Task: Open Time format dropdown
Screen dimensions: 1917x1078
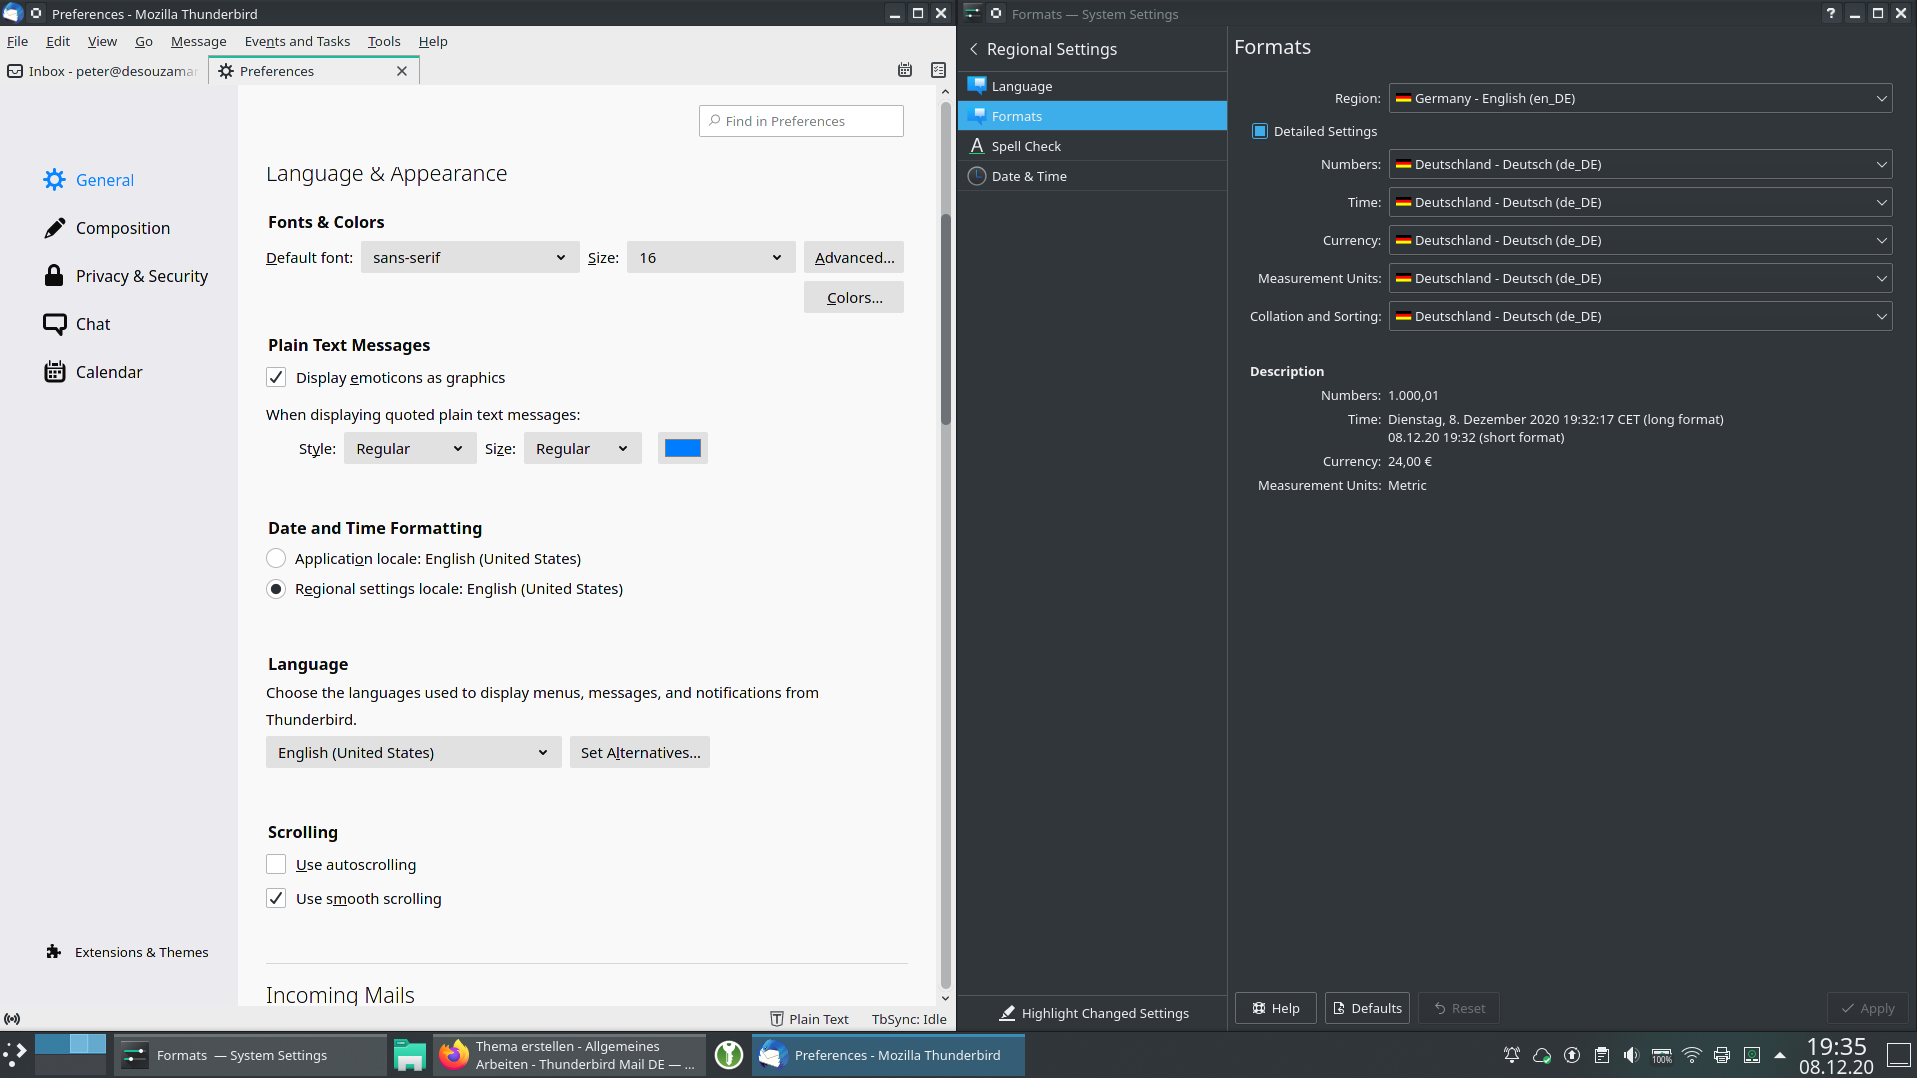Action: click(1640, 202)
